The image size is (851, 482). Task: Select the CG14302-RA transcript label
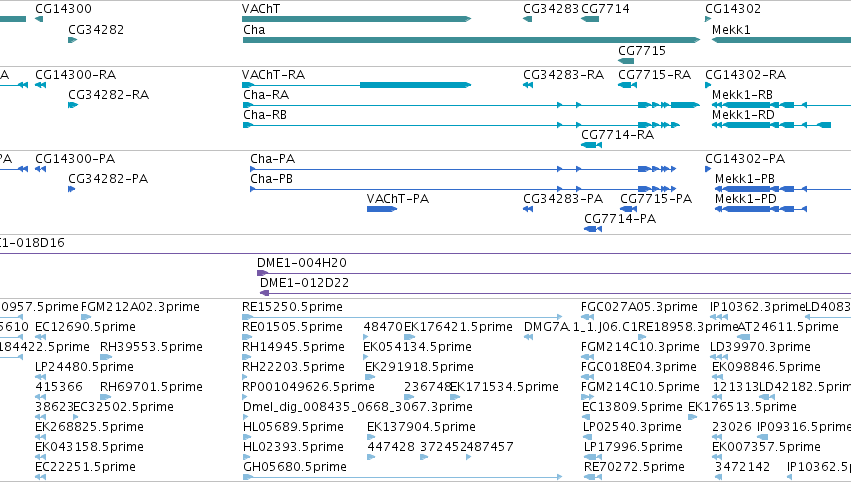(746, 75)
